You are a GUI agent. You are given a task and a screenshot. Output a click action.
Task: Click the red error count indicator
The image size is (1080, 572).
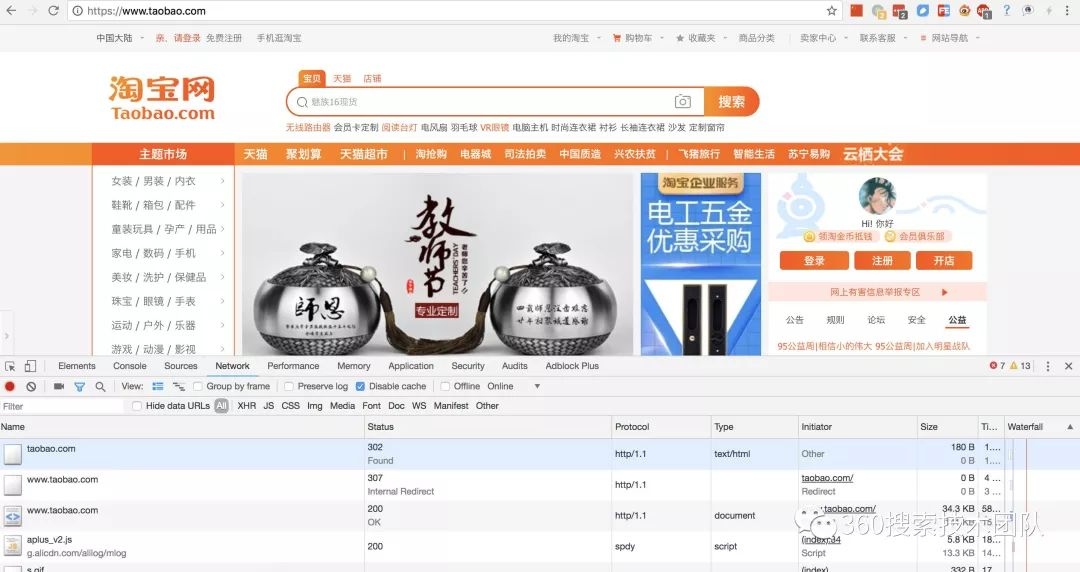click(x=997, y=366)
